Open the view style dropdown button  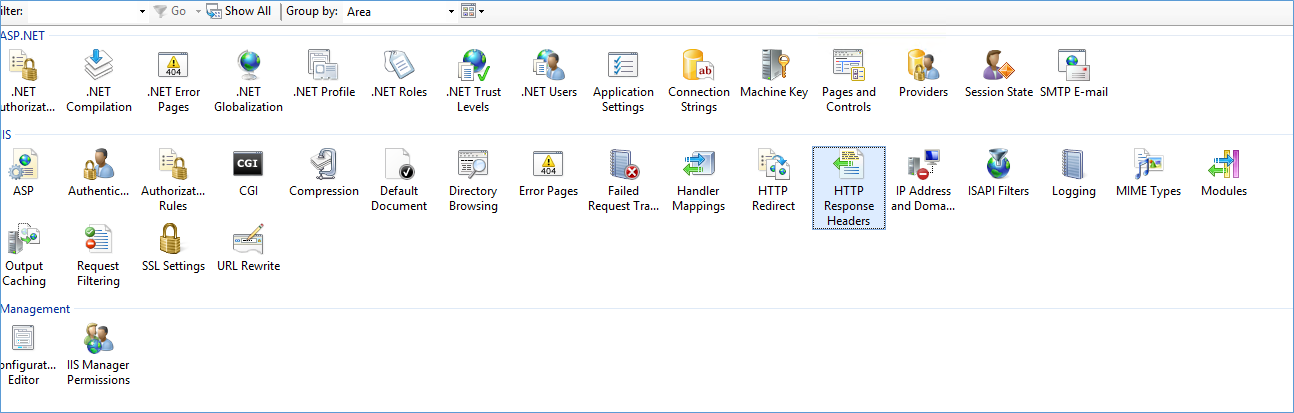tap(473, 11)
